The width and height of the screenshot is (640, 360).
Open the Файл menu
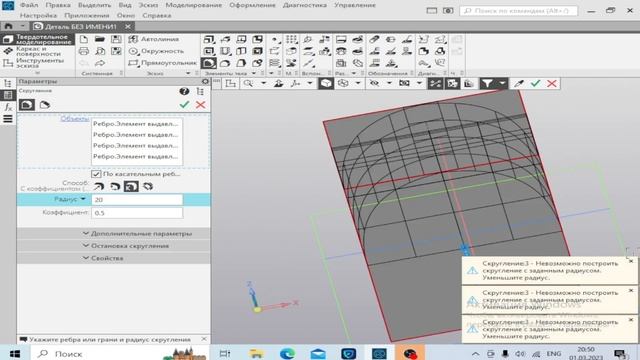(x=29, y=5)
